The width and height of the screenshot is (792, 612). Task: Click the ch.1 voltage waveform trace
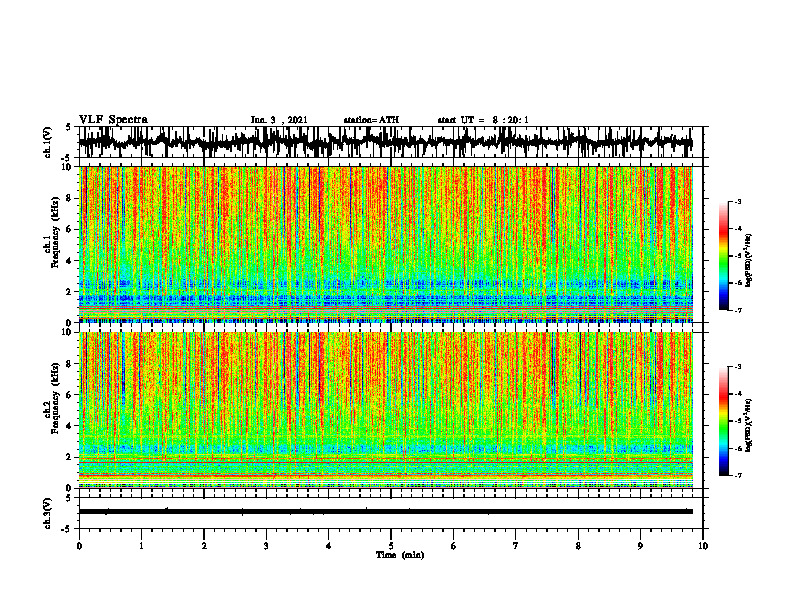tap(385, 141)
